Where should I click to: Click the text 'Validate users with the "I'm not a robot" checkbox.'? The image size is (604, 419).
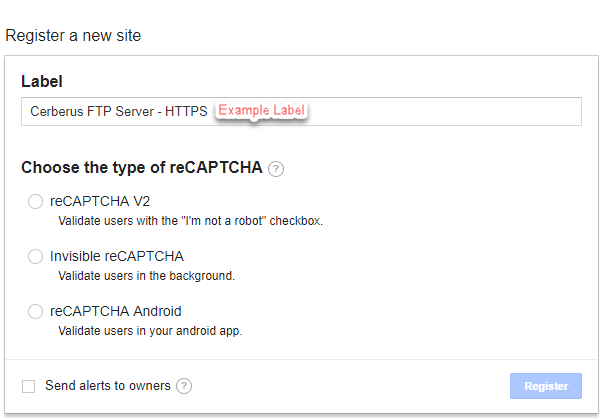pos(190,221)
